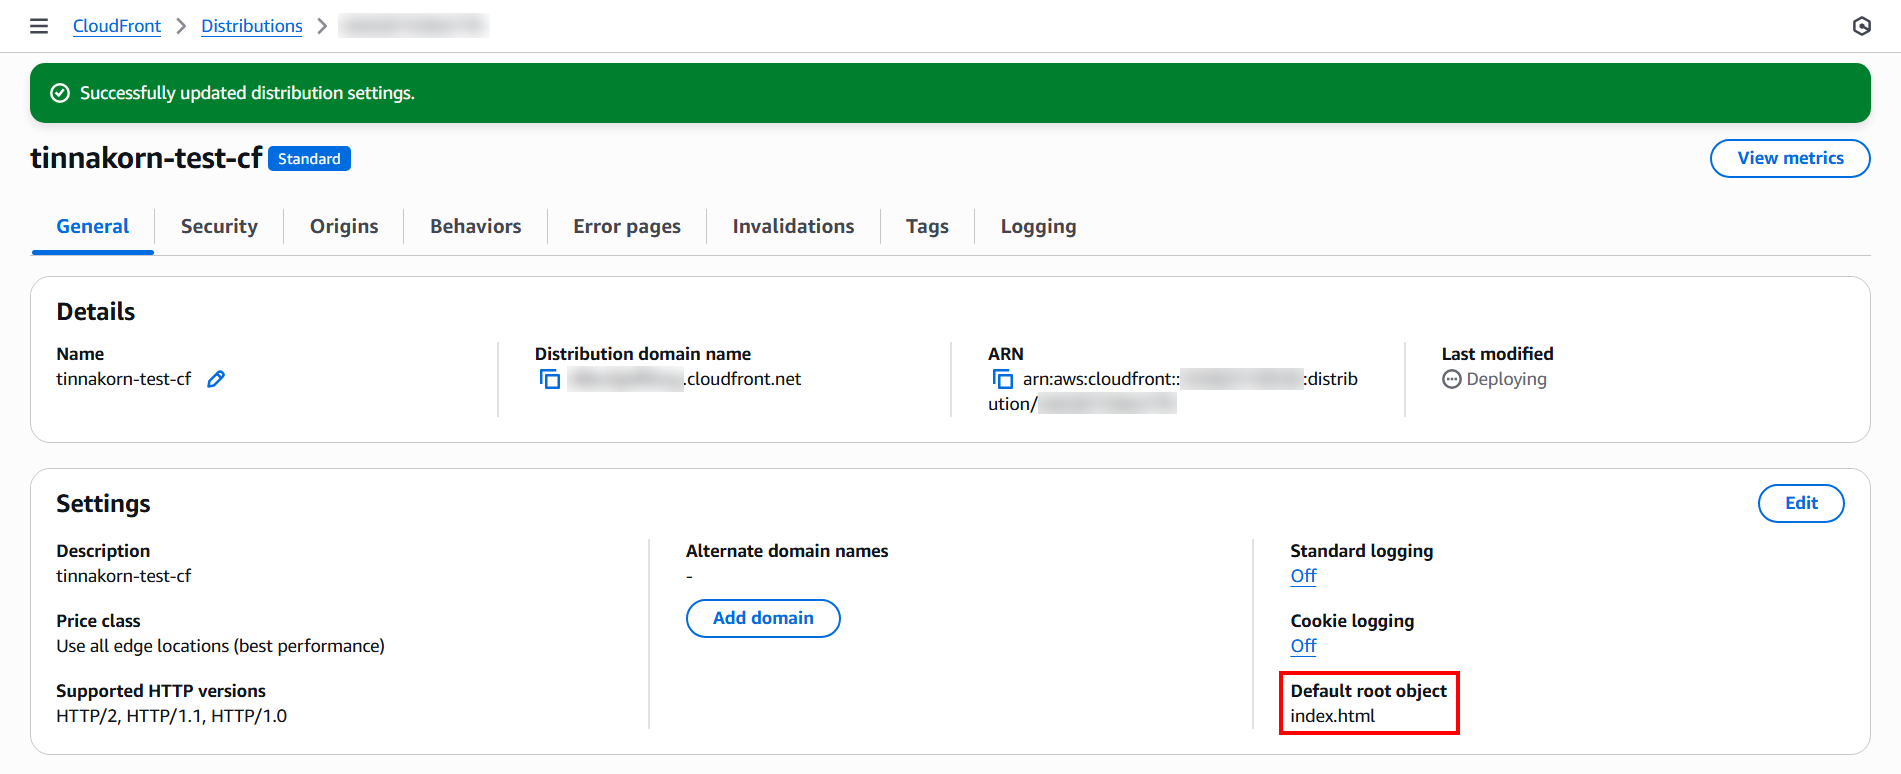The height and width of the screenshot is (774, 1901).
Task: Open the Invalidations tab
Action: click(793, 226)
